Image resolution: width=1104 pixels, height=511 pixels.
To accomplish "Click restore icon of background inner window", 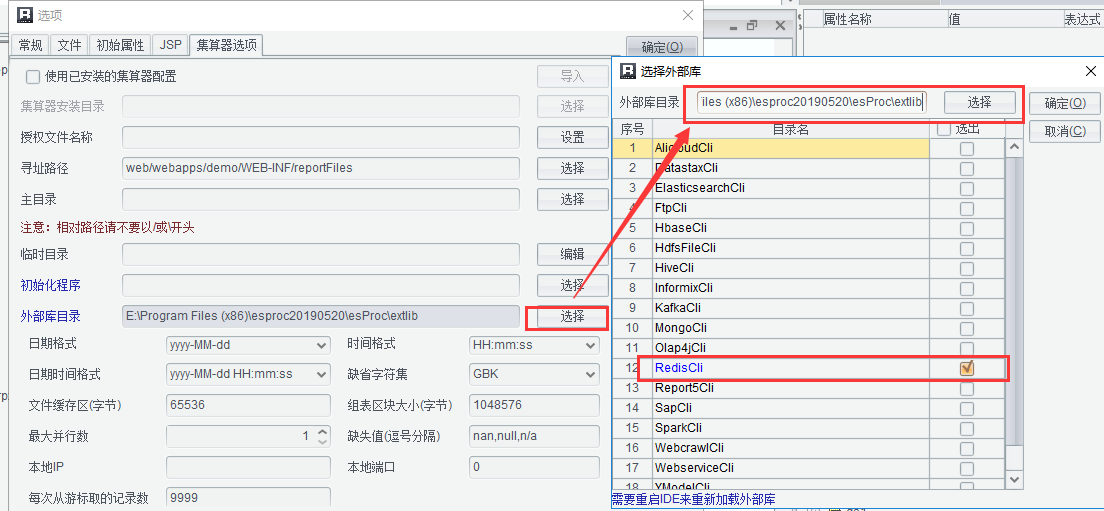I will coord(752,25).
